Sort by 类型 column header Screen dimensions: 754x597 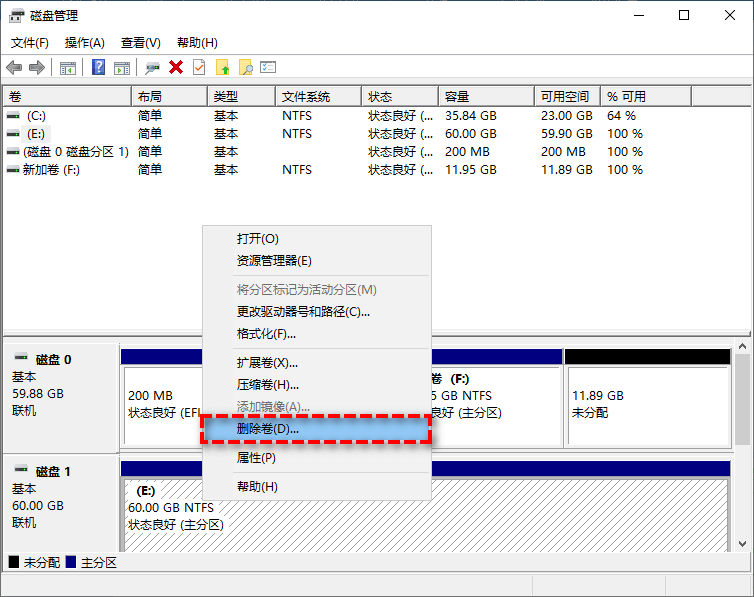[241, 97]
